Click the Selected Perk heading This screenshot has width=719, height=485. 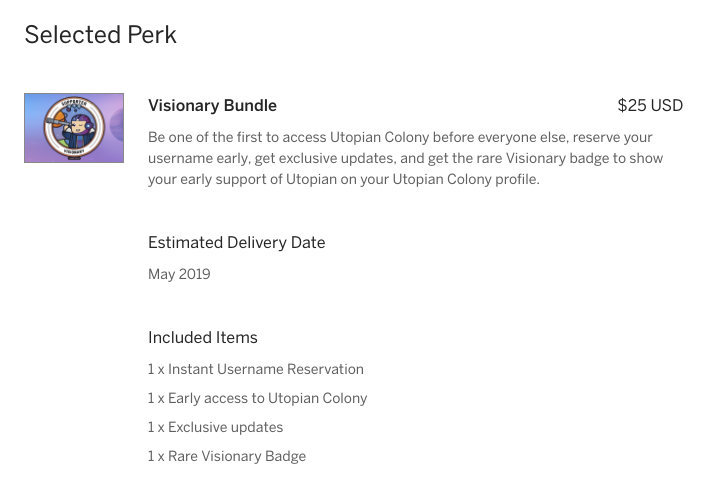pos(100,35)
